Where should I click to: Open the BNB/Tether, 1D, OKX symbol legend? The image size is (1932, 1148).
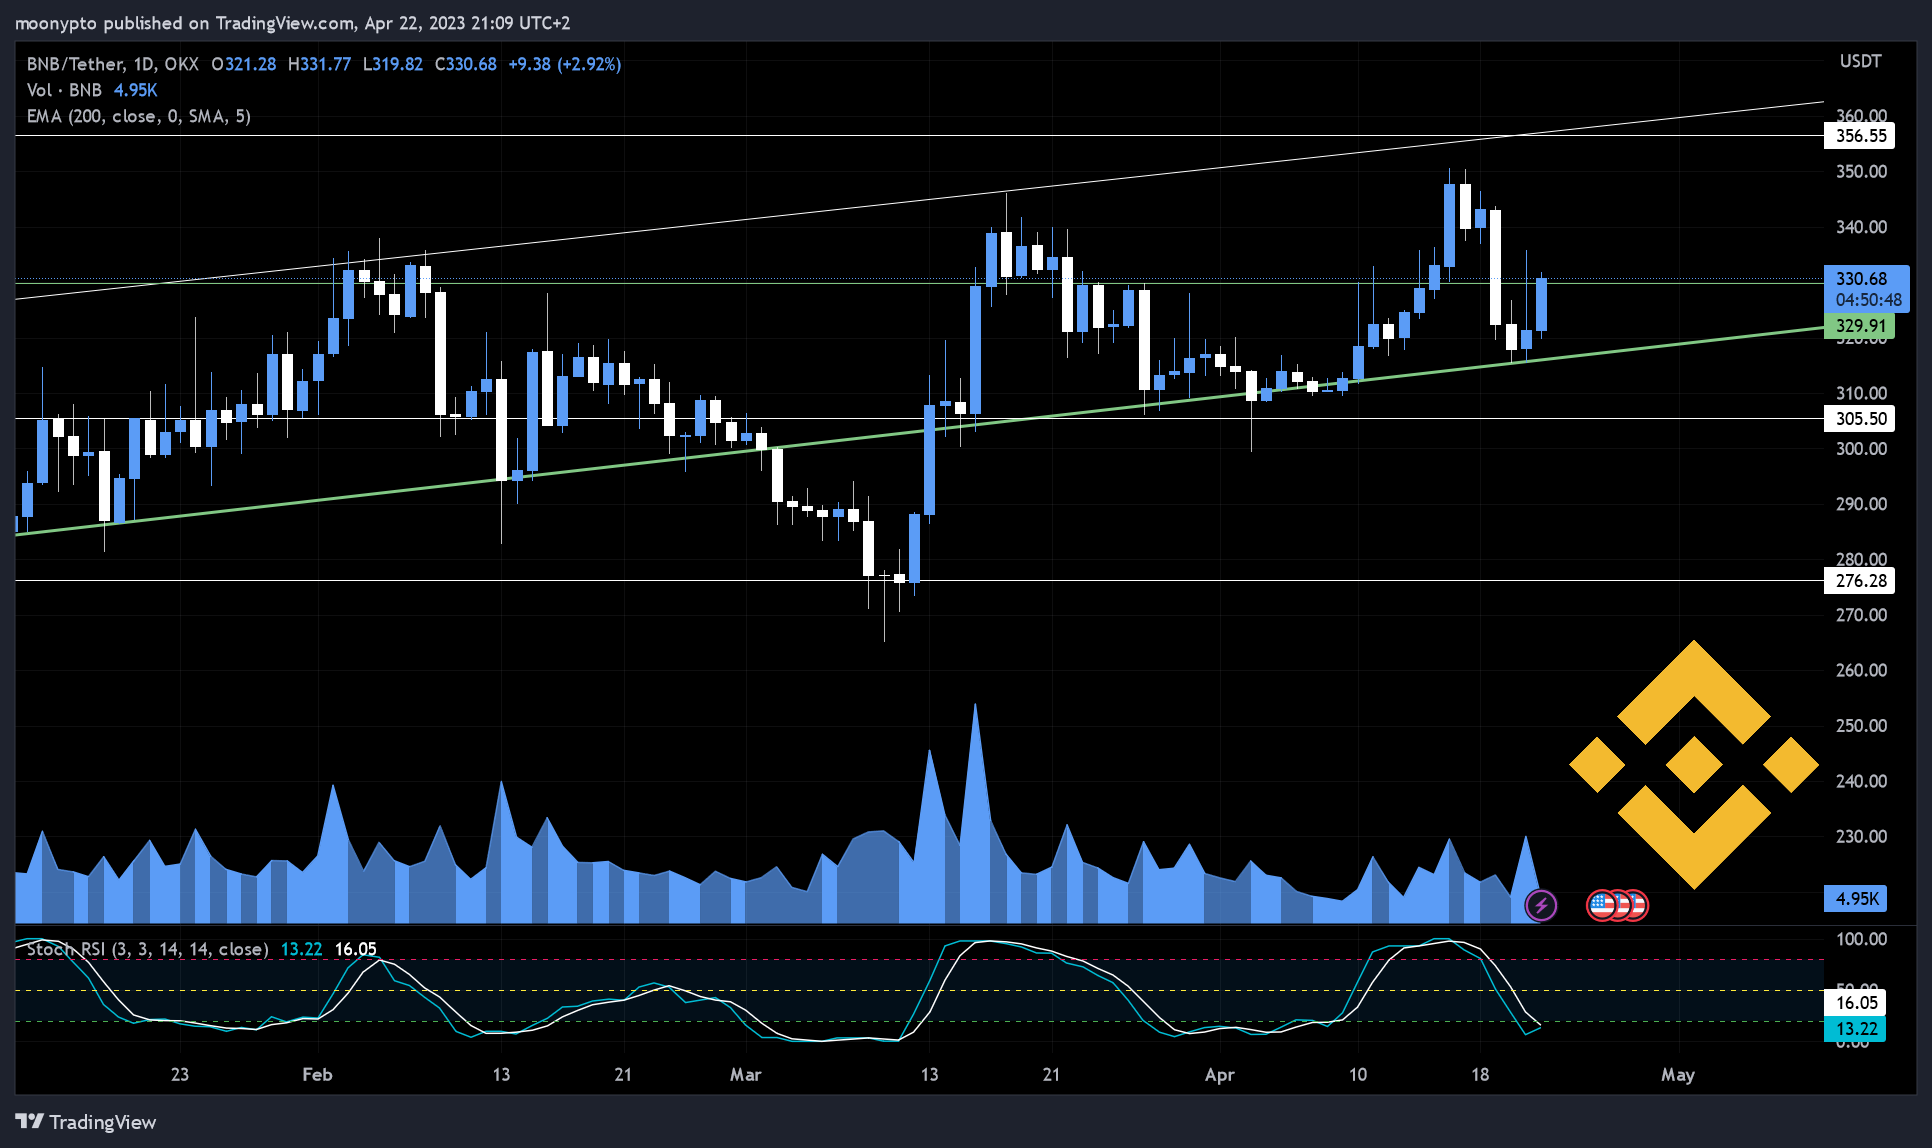(113, 64)
